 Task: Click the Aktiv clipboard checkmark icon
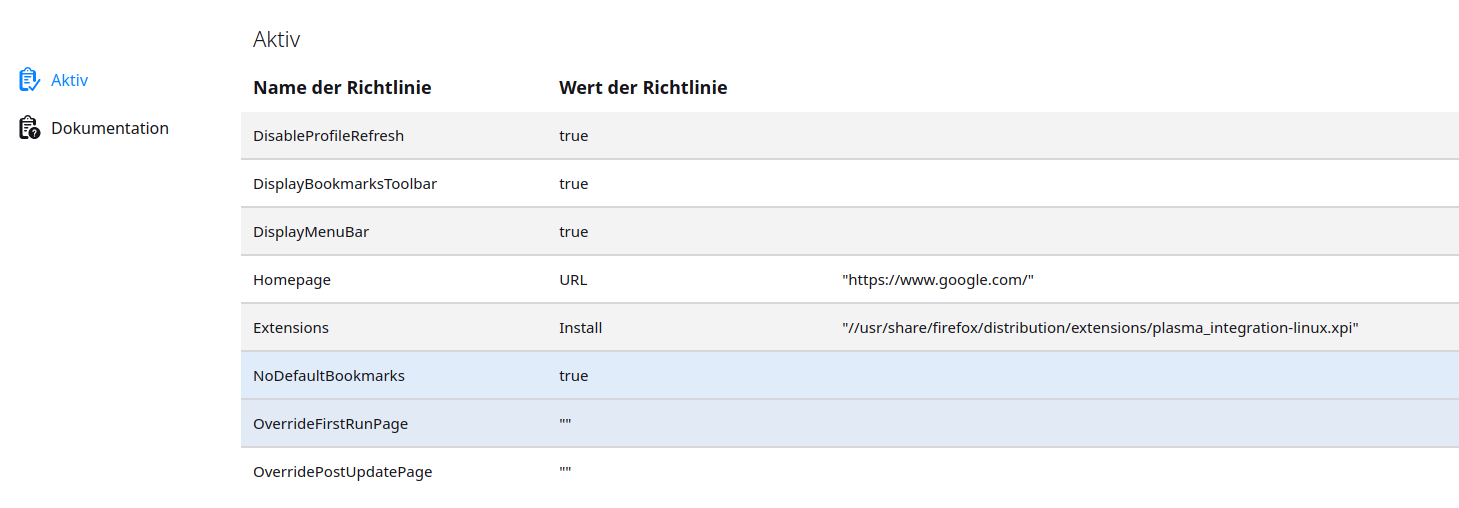pos(29,79)
